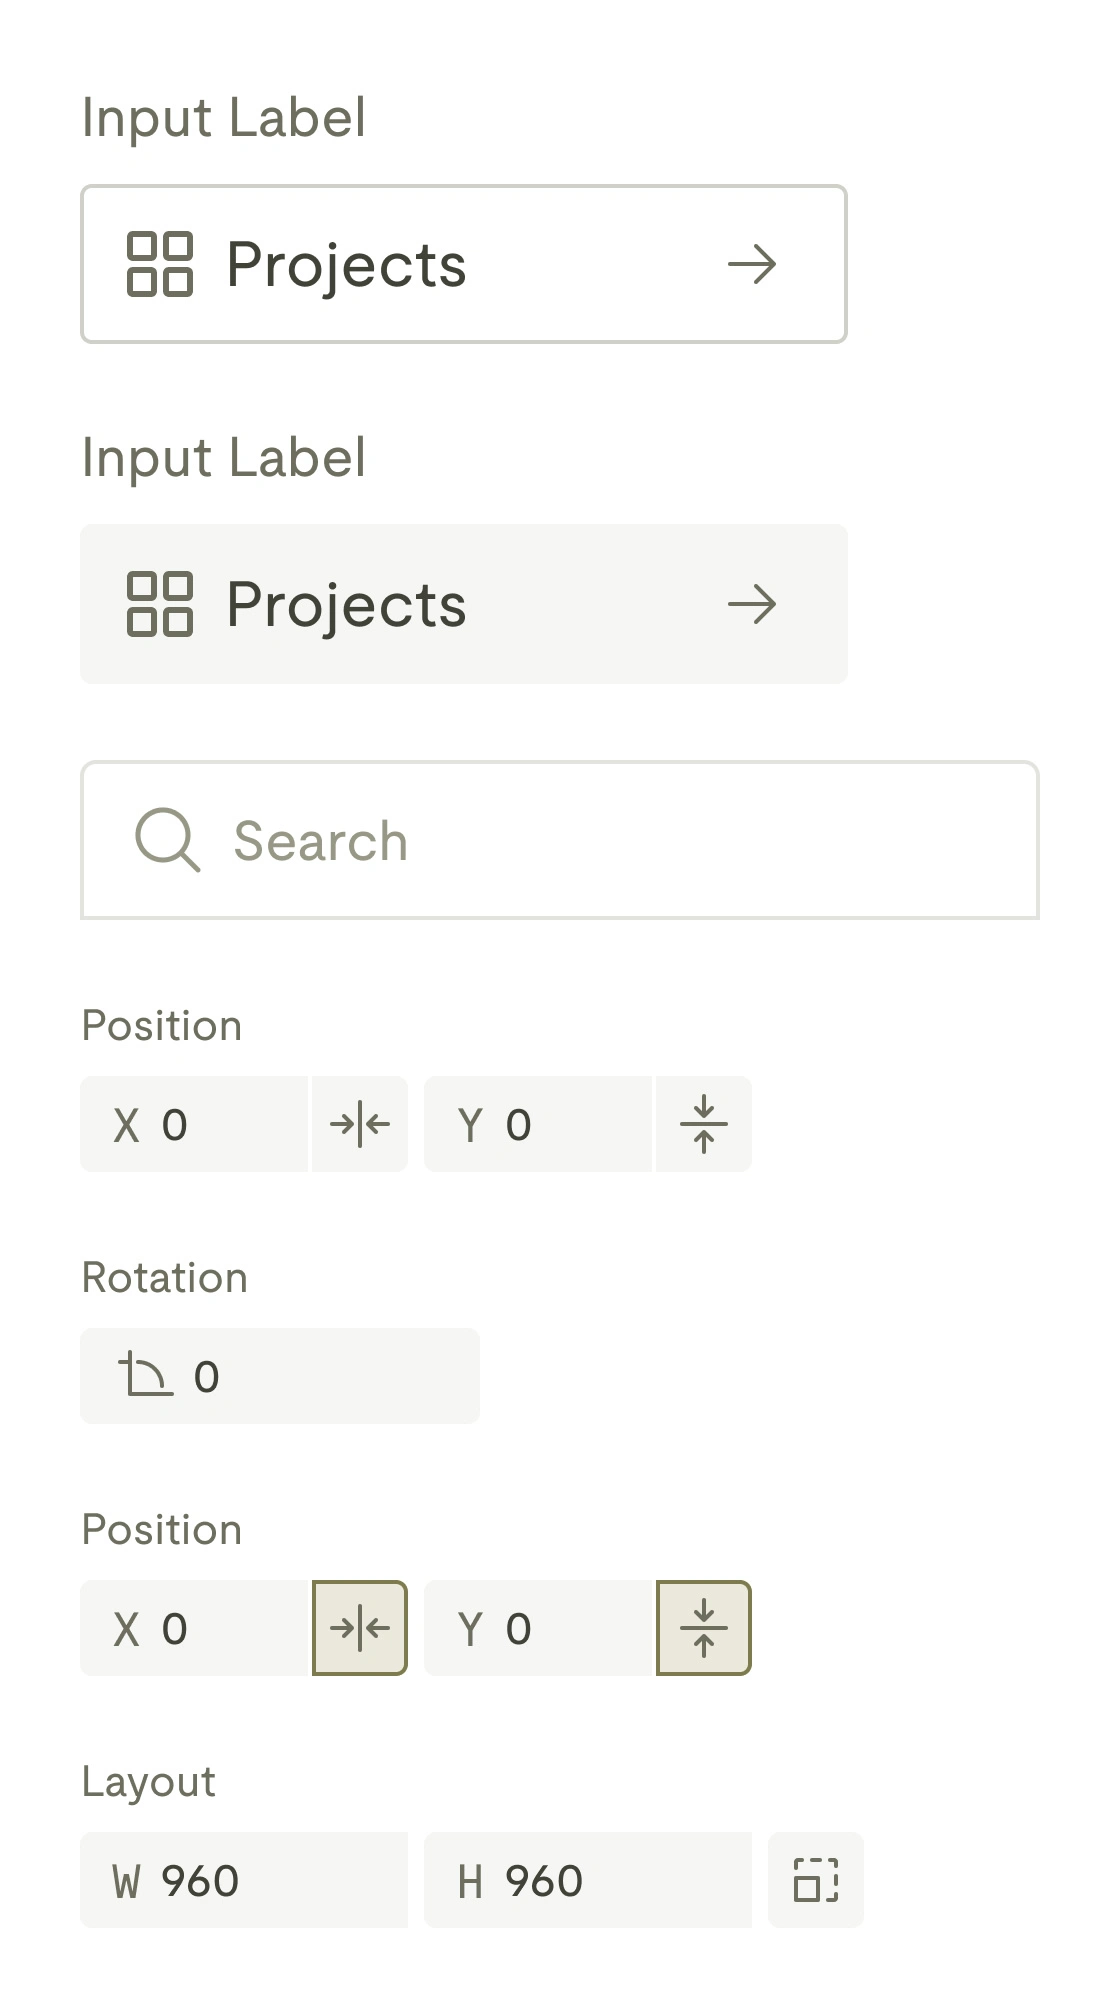Click the arrow icon in the gray Projects field
This screenshot has width=1120, height=2008.
755,603
